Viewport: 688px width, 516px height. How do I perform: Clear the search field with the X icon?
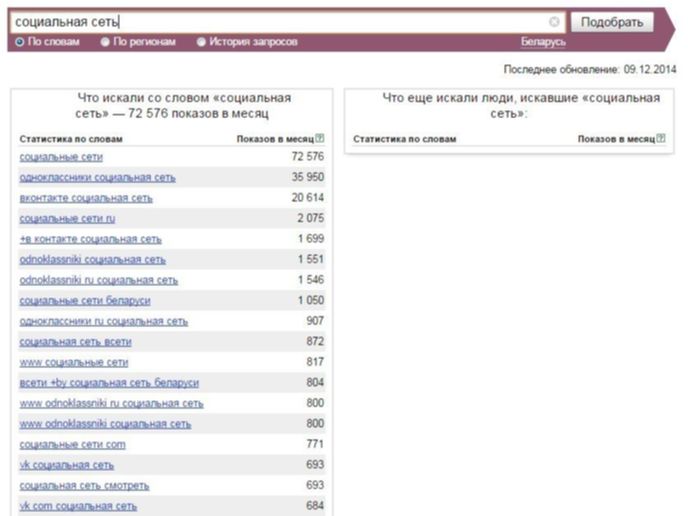click(x=554, y=22)
